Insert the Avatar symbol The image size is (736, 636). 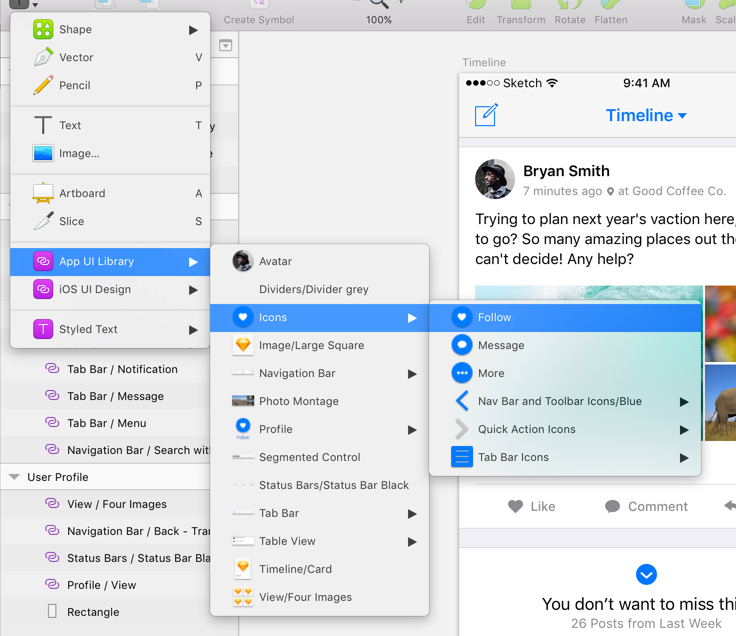click(x=319, y=261)
